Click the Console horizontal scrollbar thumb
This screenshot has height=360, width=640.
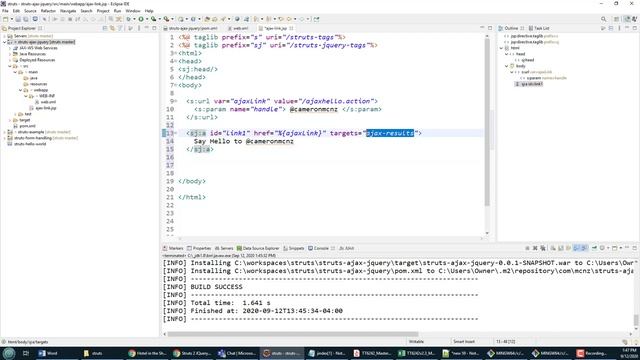click(293, 334)
